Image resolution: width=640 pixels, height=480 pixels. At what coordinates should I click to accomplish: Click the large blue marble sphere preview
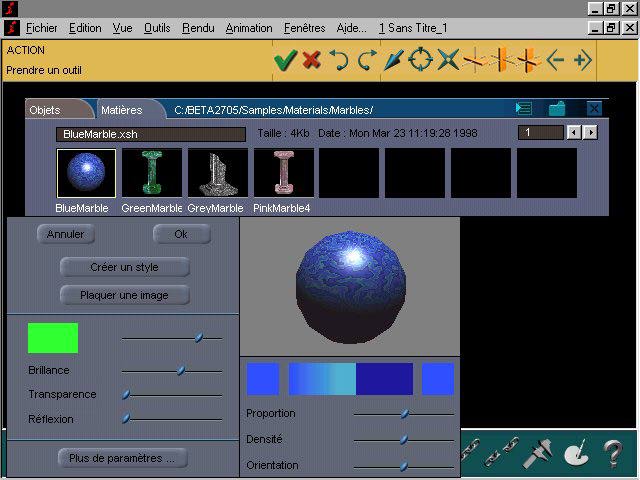click(351, 287)
